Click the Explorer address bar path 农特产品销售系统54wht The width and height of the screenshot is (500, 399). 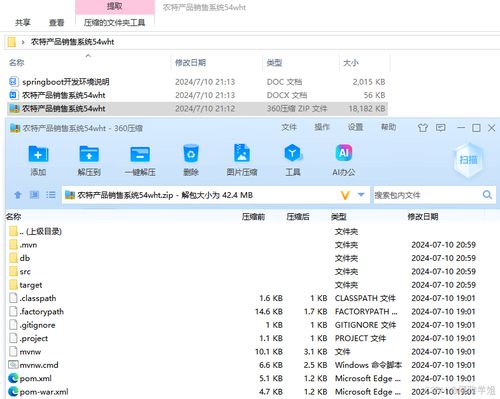coord(72,42)
